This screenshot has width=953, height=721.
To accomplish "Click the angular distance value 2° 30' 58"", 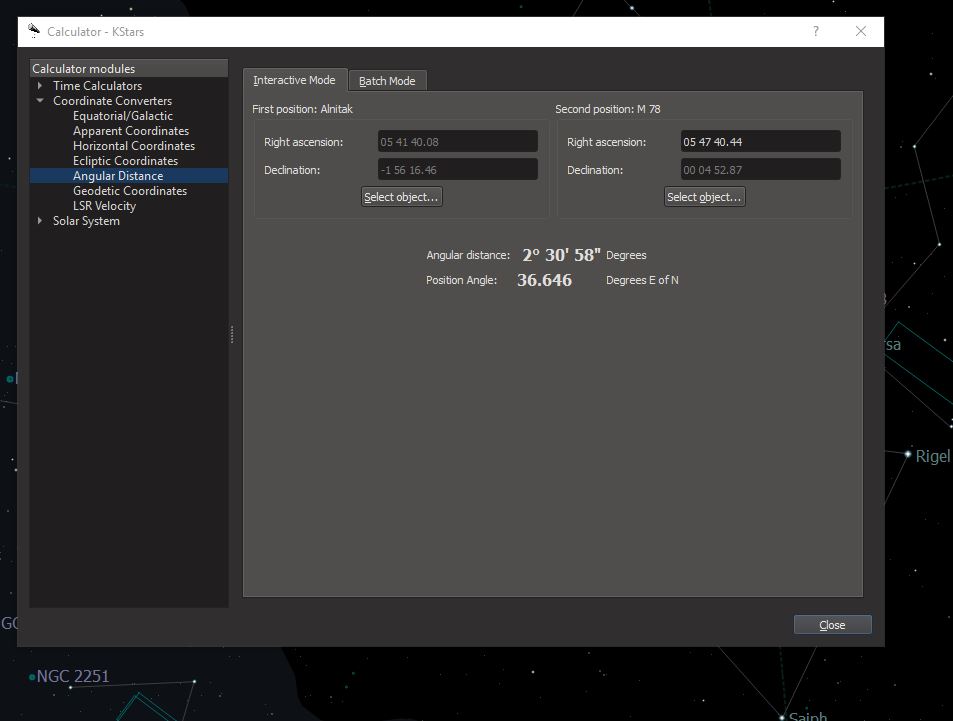I will [x=561, y=255].
